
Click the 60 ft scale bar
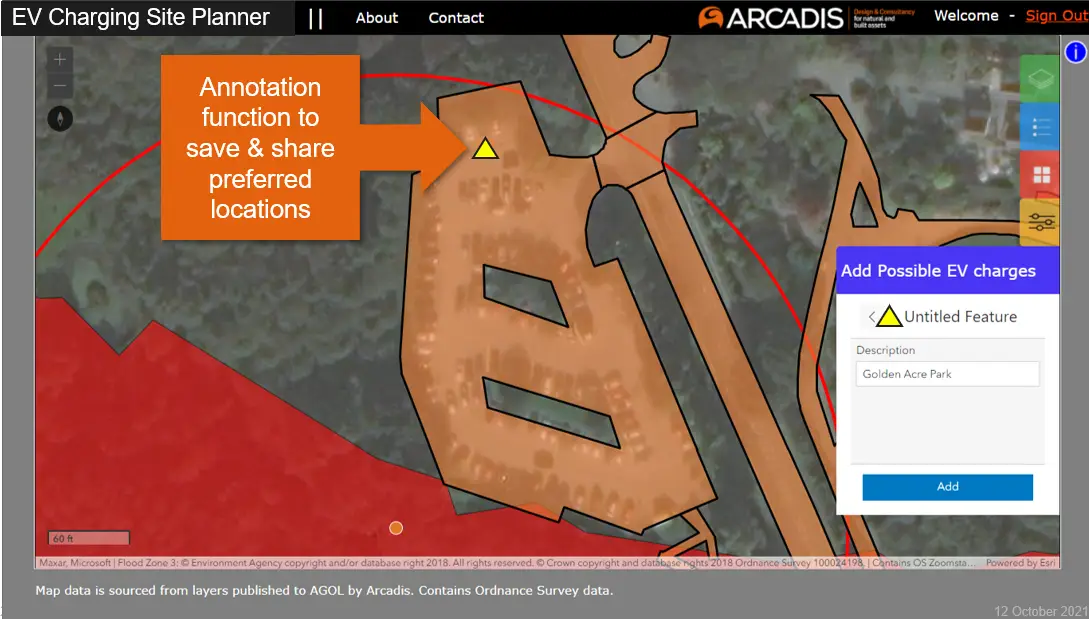coord(88,538)
